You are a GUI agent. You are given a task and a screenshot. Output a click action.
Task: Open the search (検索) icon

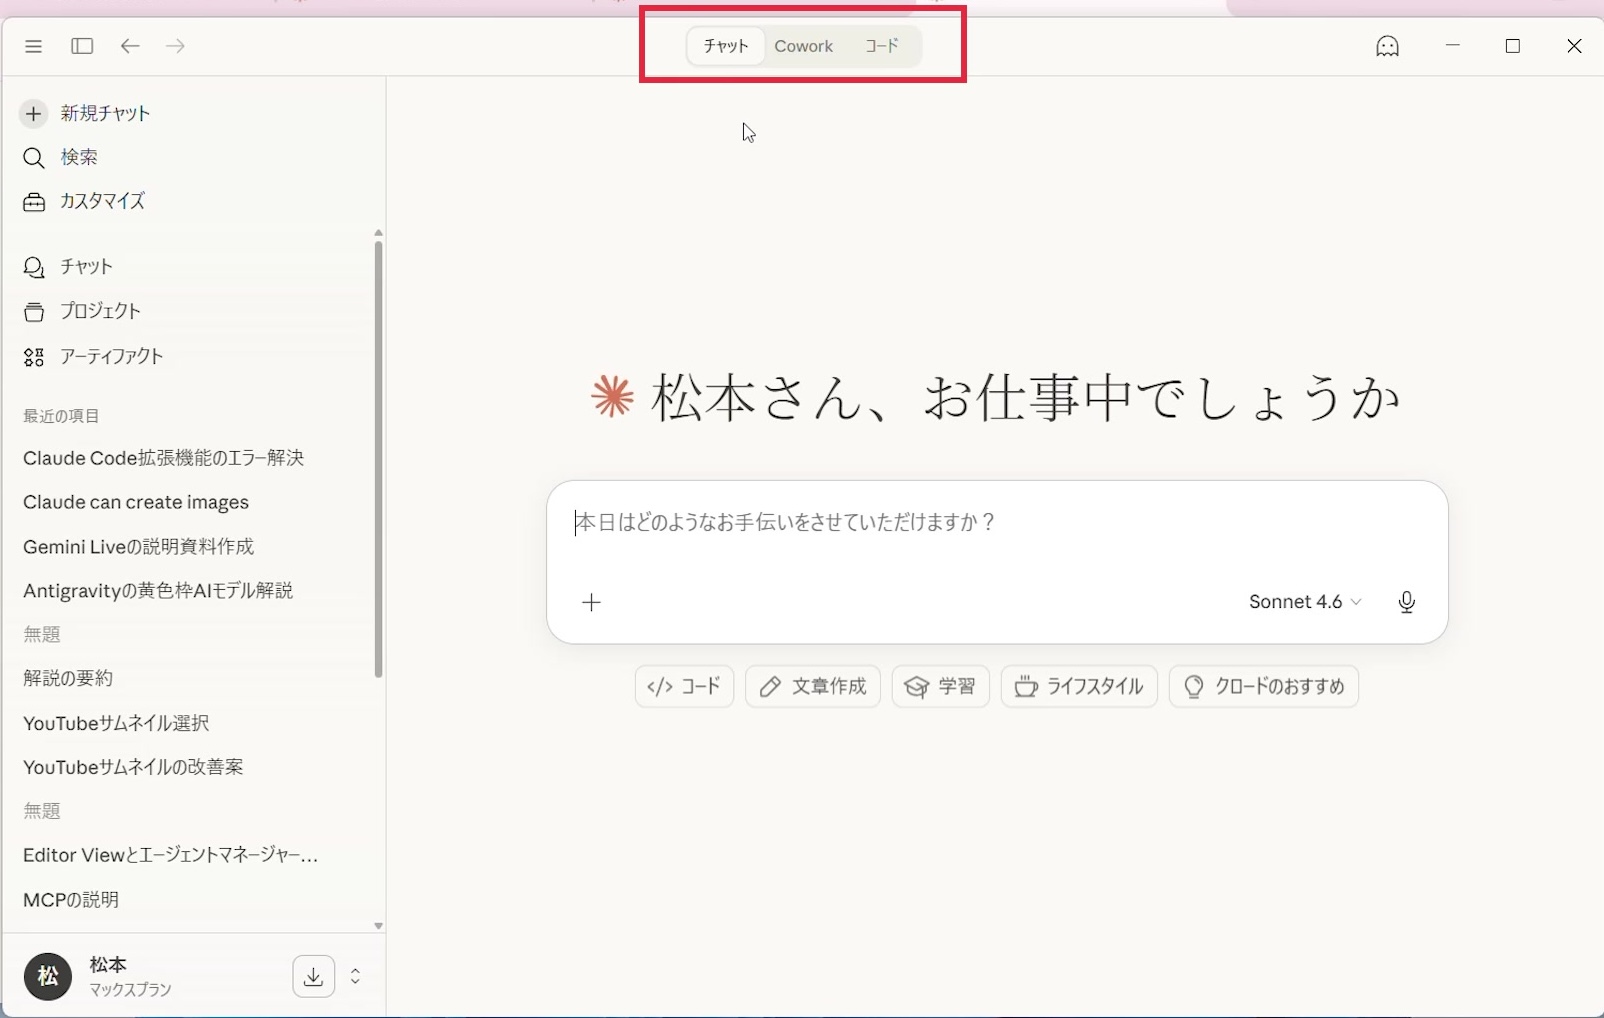(34, 158)
